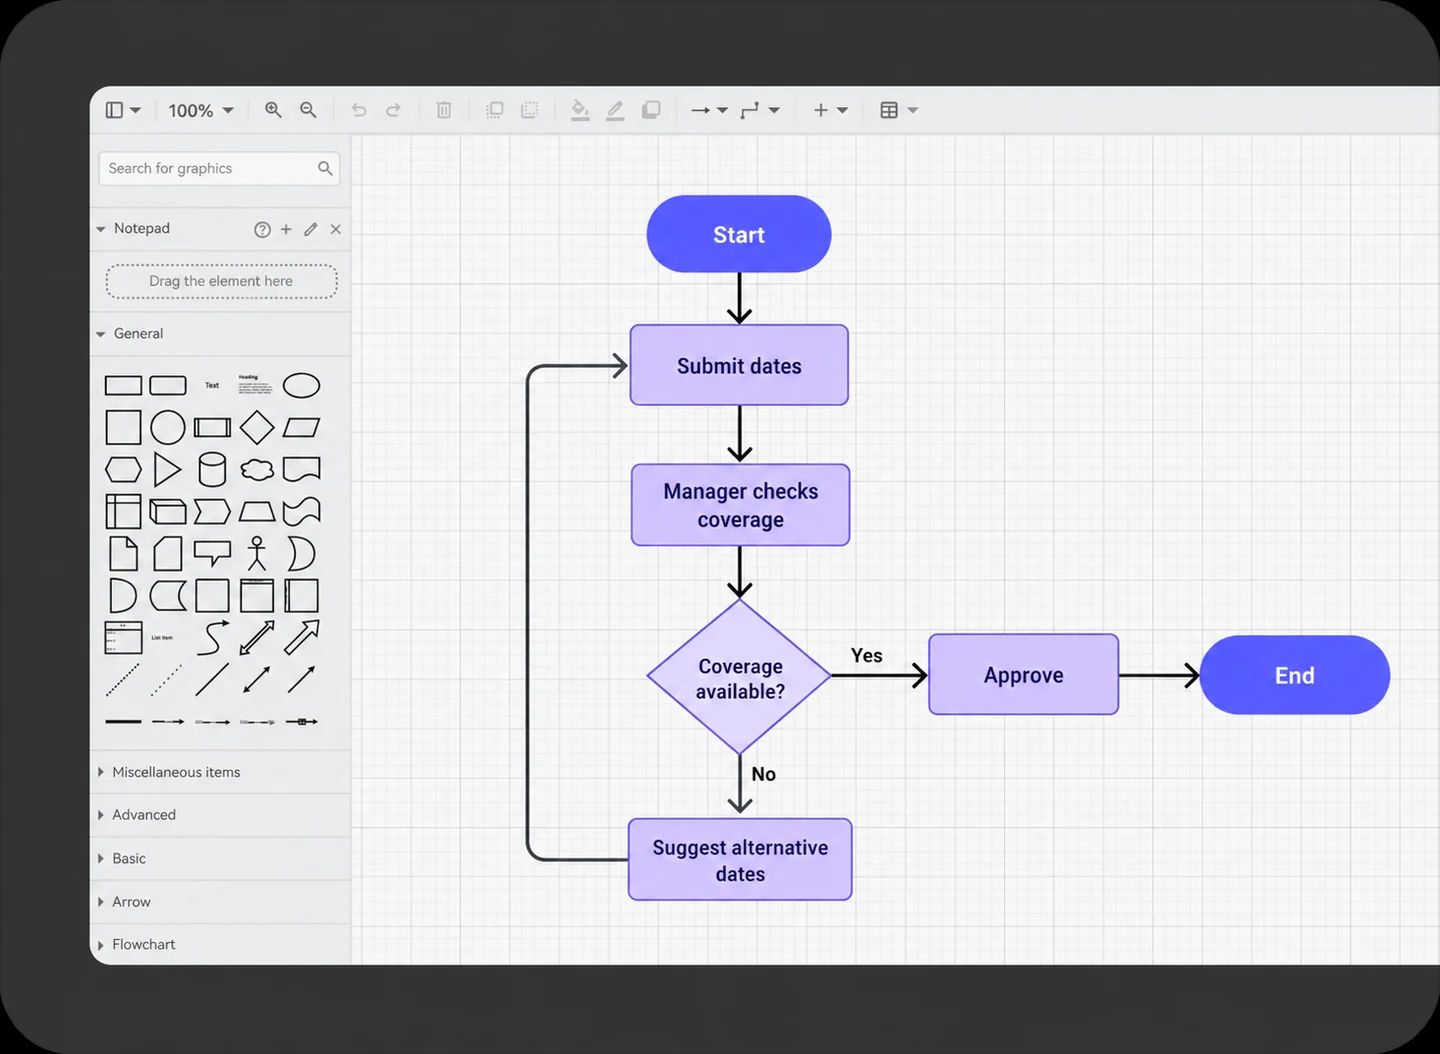The width and height of the screenshot is (1440, 1054).
Task: Select the diamond shape in palette
Action: pos(257,427)
